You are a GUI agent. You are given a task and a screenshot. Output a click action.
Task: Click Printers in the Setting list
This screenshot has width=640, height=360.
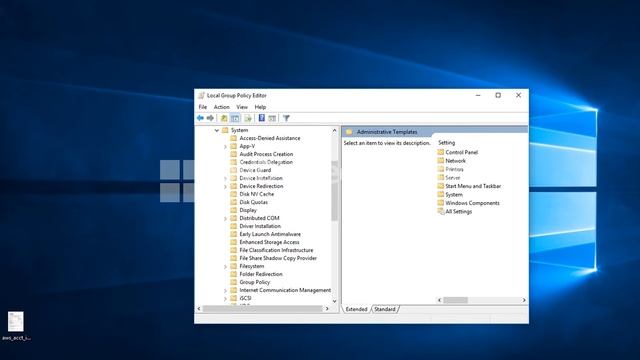pos(454,169)
